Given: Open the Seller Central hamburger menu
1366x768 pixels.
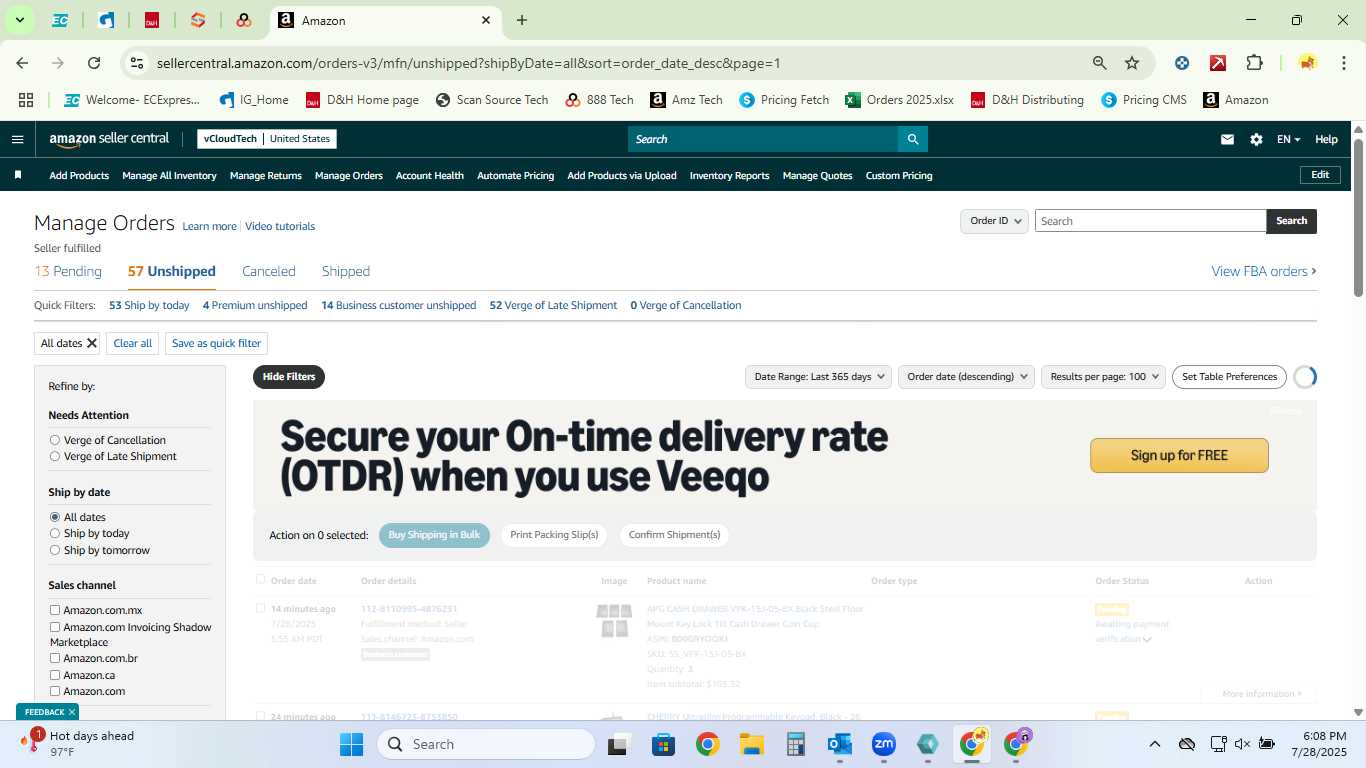Looking at the screenshot, I should [17, 139].
